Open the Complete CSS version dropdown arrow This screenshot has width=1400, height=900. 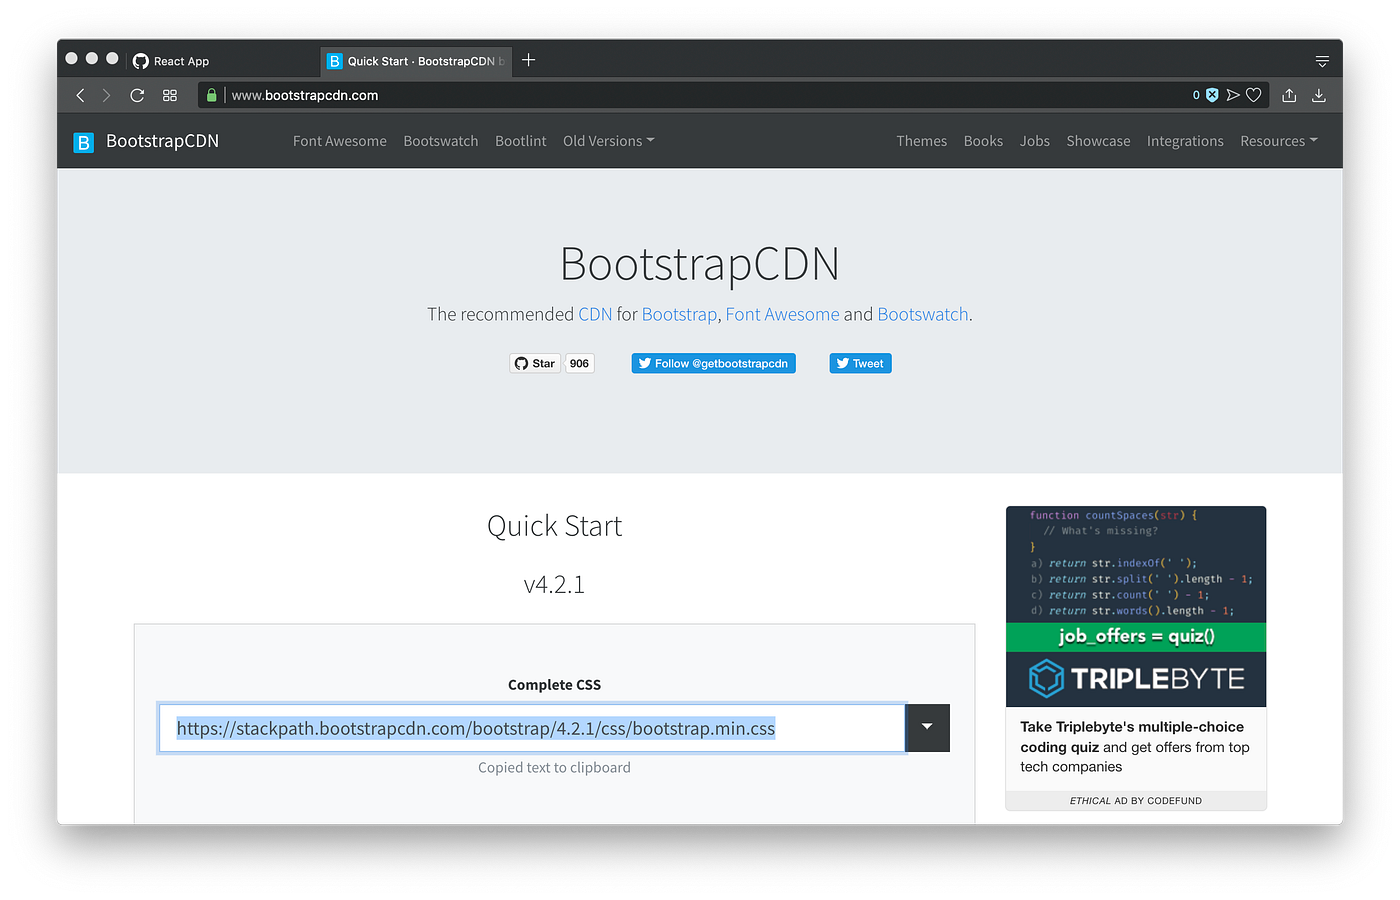click(x=927, y=728)
